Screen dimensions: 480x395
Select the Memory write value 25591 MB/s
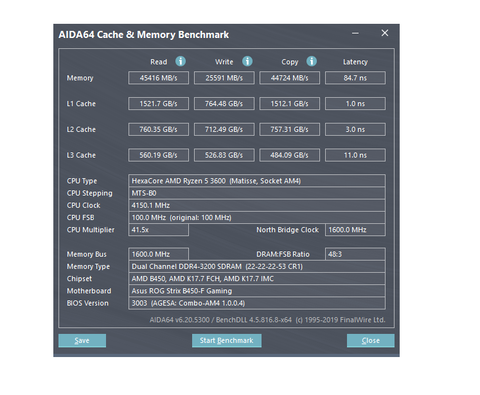pyautogui.click(x=224, y=78)
